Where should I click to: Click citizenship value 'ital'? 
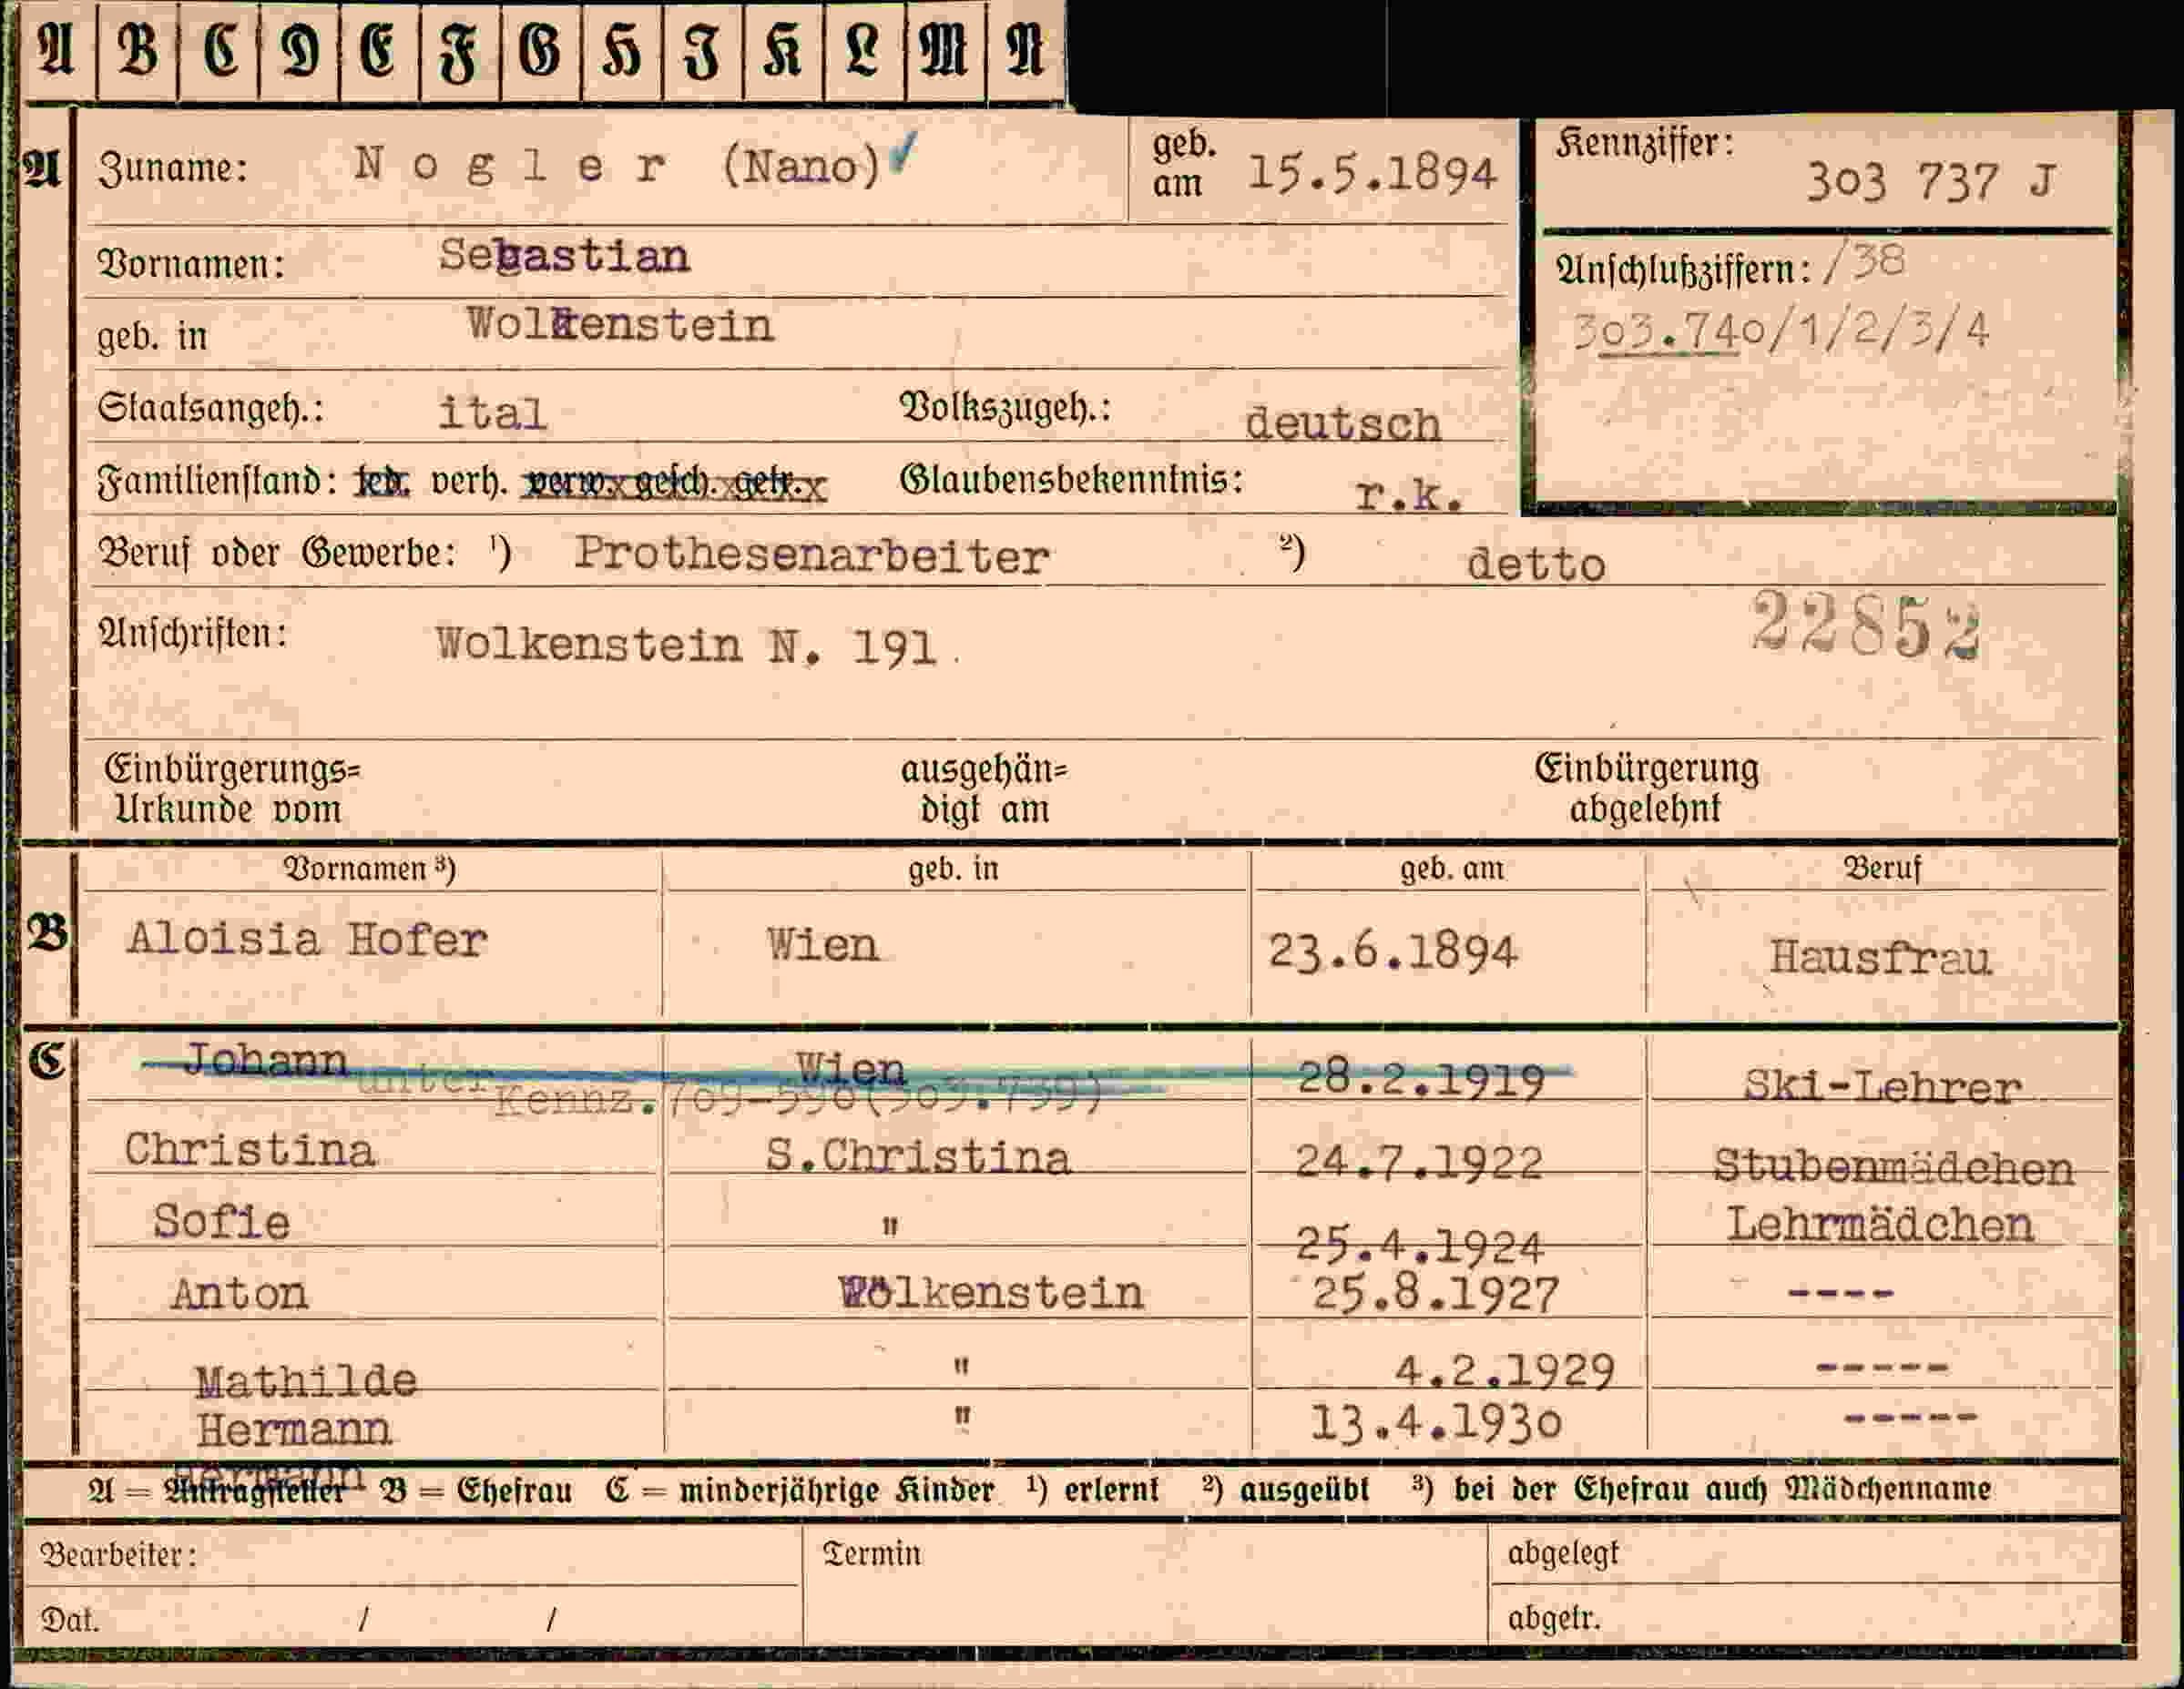pos(492,412)
